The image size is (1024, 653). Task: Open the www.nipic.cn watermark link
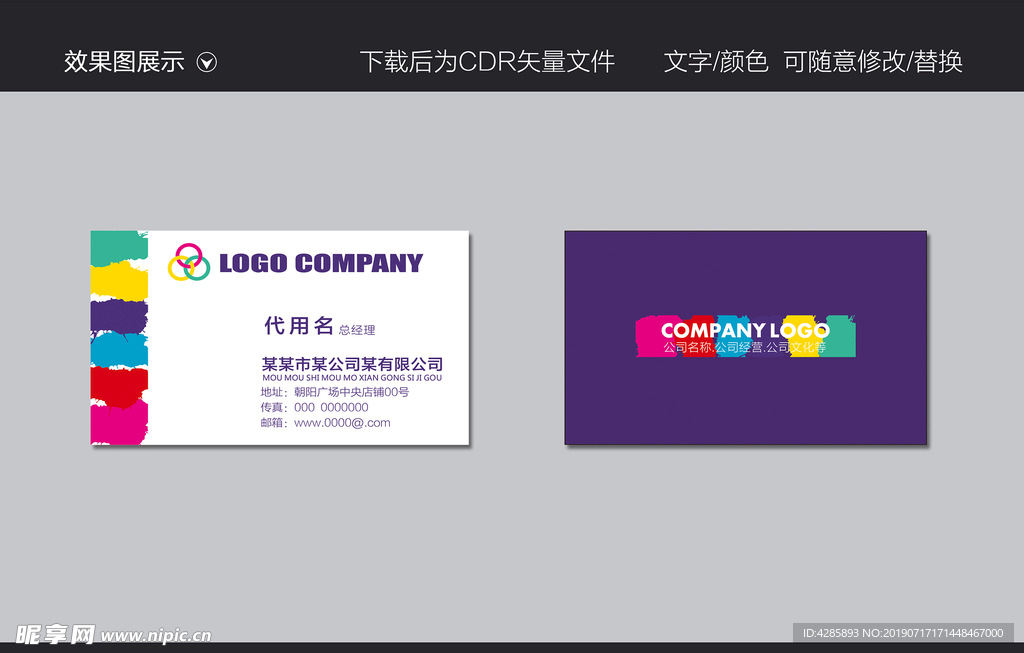pyautogui.click(x=156, y=635)
